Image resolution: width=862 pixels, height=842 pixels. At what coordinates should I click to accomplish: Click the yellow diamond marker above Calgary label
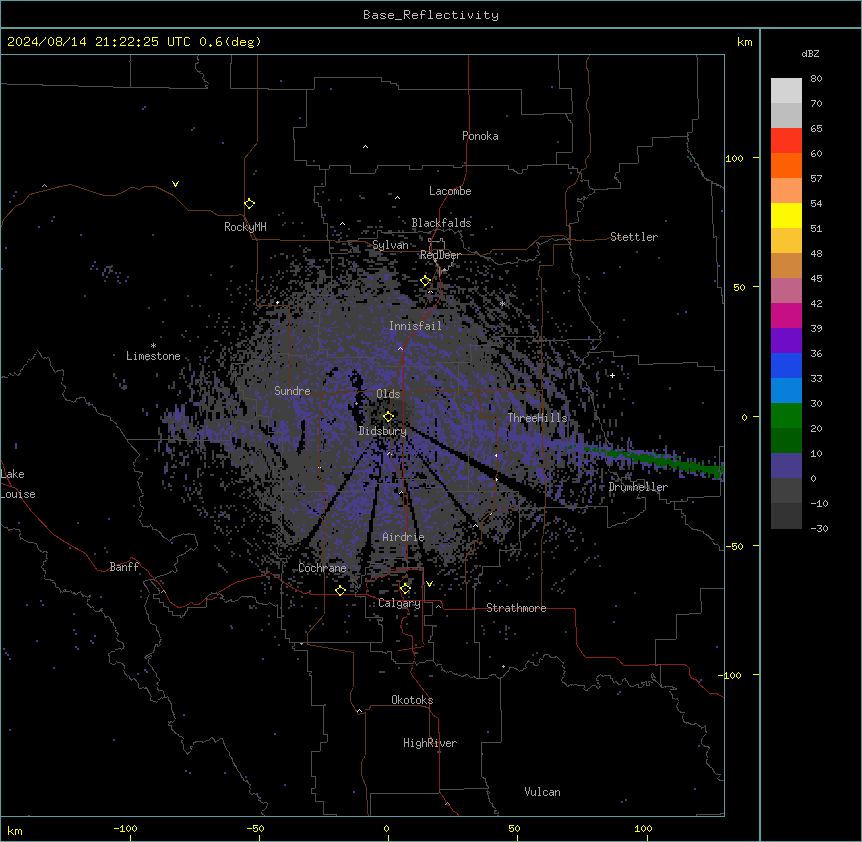pyautogui.click(x=405, y=589)
